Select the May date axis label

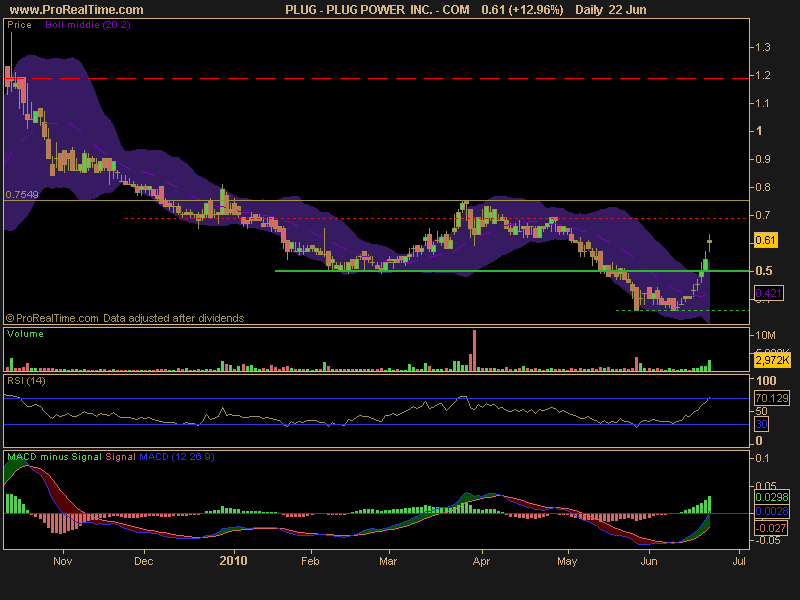point(567,561)
